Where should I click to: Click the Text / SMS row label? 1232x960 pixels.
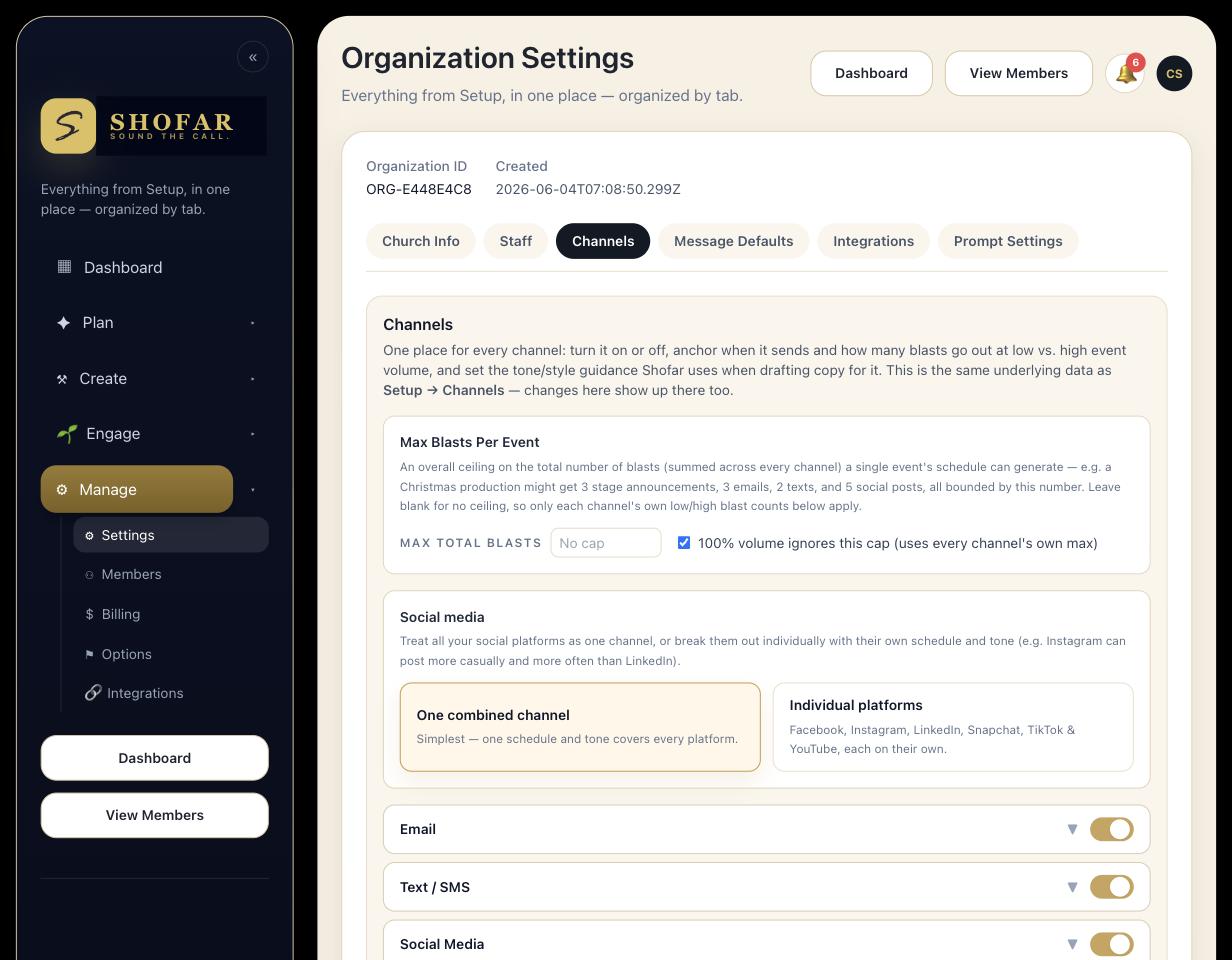[435, 887]
